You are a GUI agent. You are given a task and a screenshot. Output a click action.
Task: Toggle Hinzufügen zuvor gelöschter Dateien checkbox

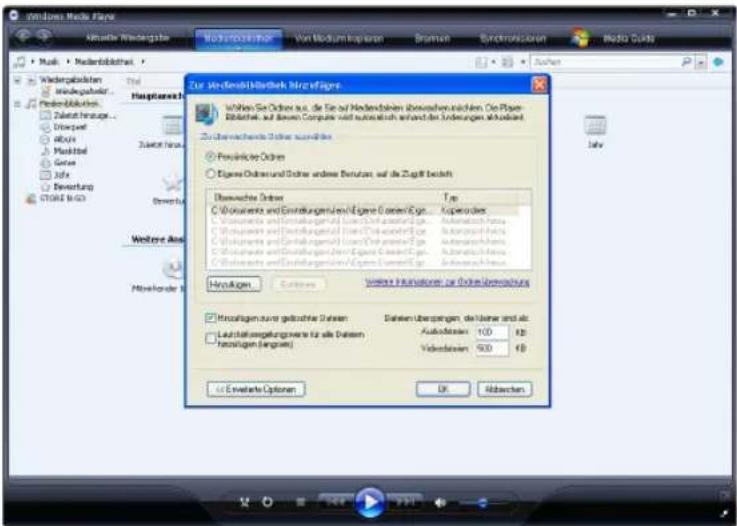[211, 318]
